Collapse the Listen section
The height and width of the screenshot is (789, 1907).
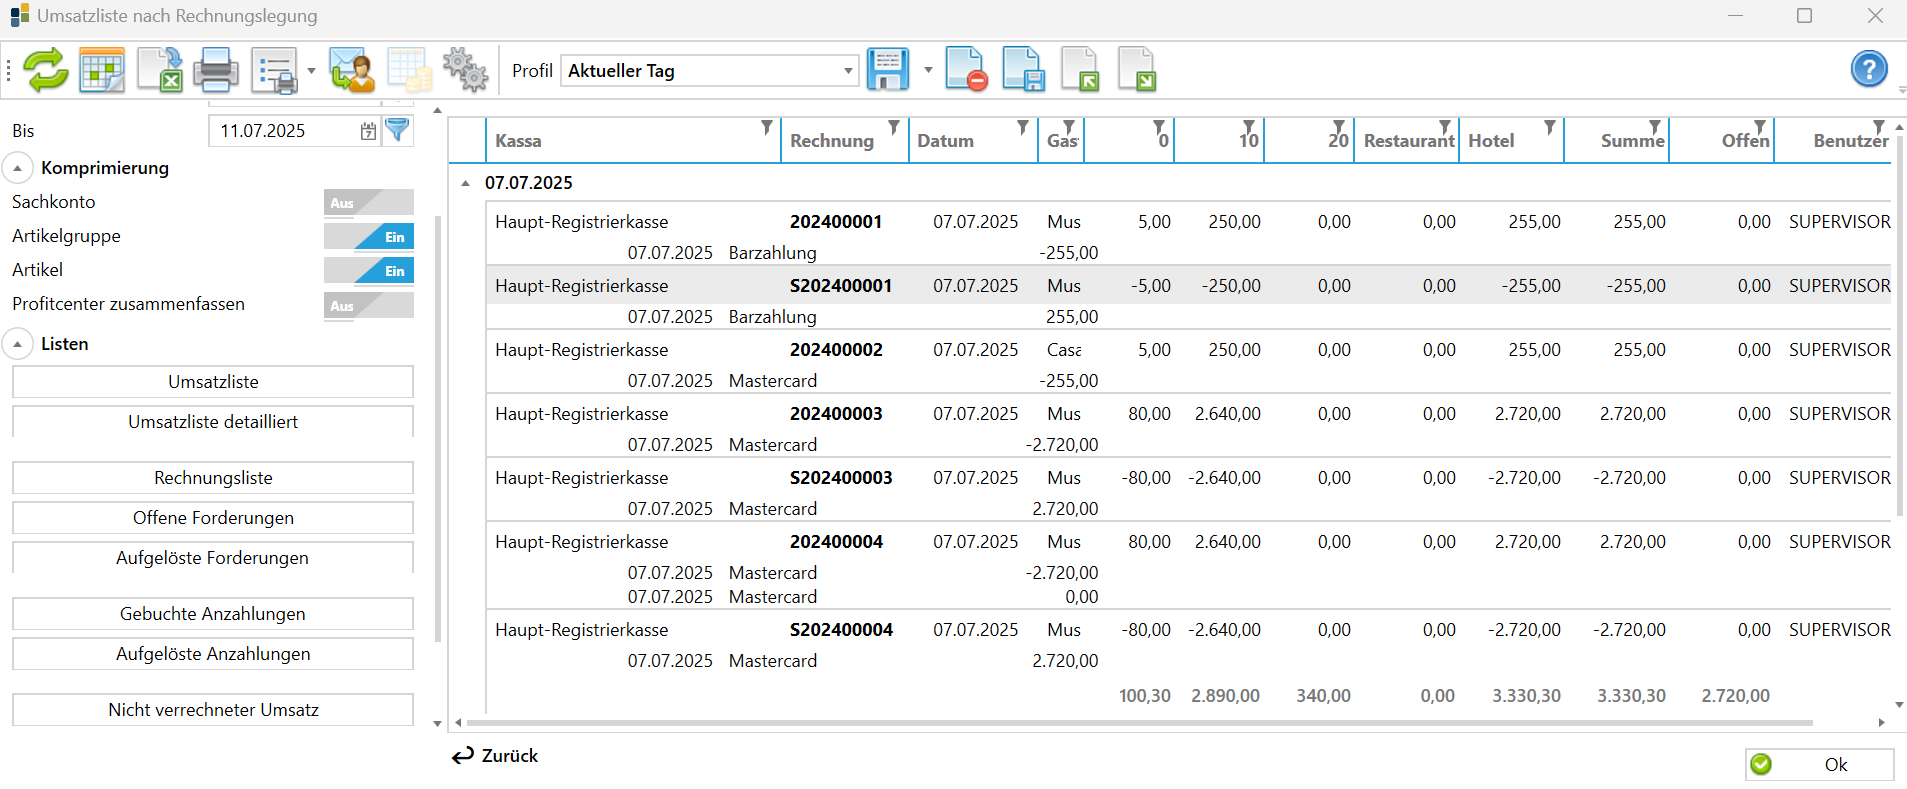17,344
